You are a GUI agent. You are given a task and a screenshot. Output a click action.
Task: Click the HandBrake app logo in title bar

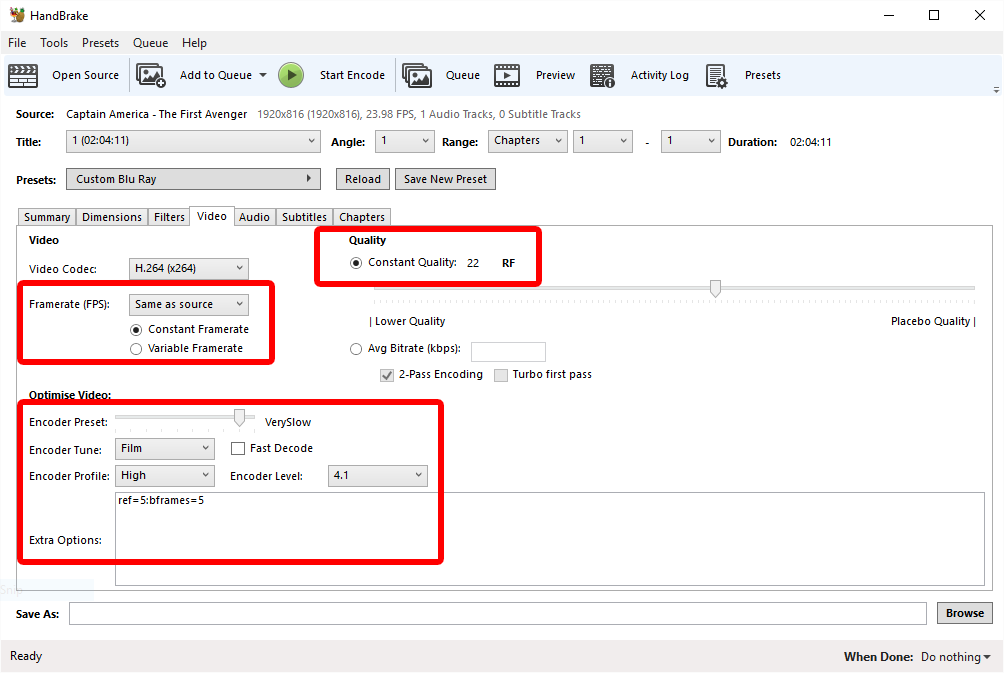[17, 15]
